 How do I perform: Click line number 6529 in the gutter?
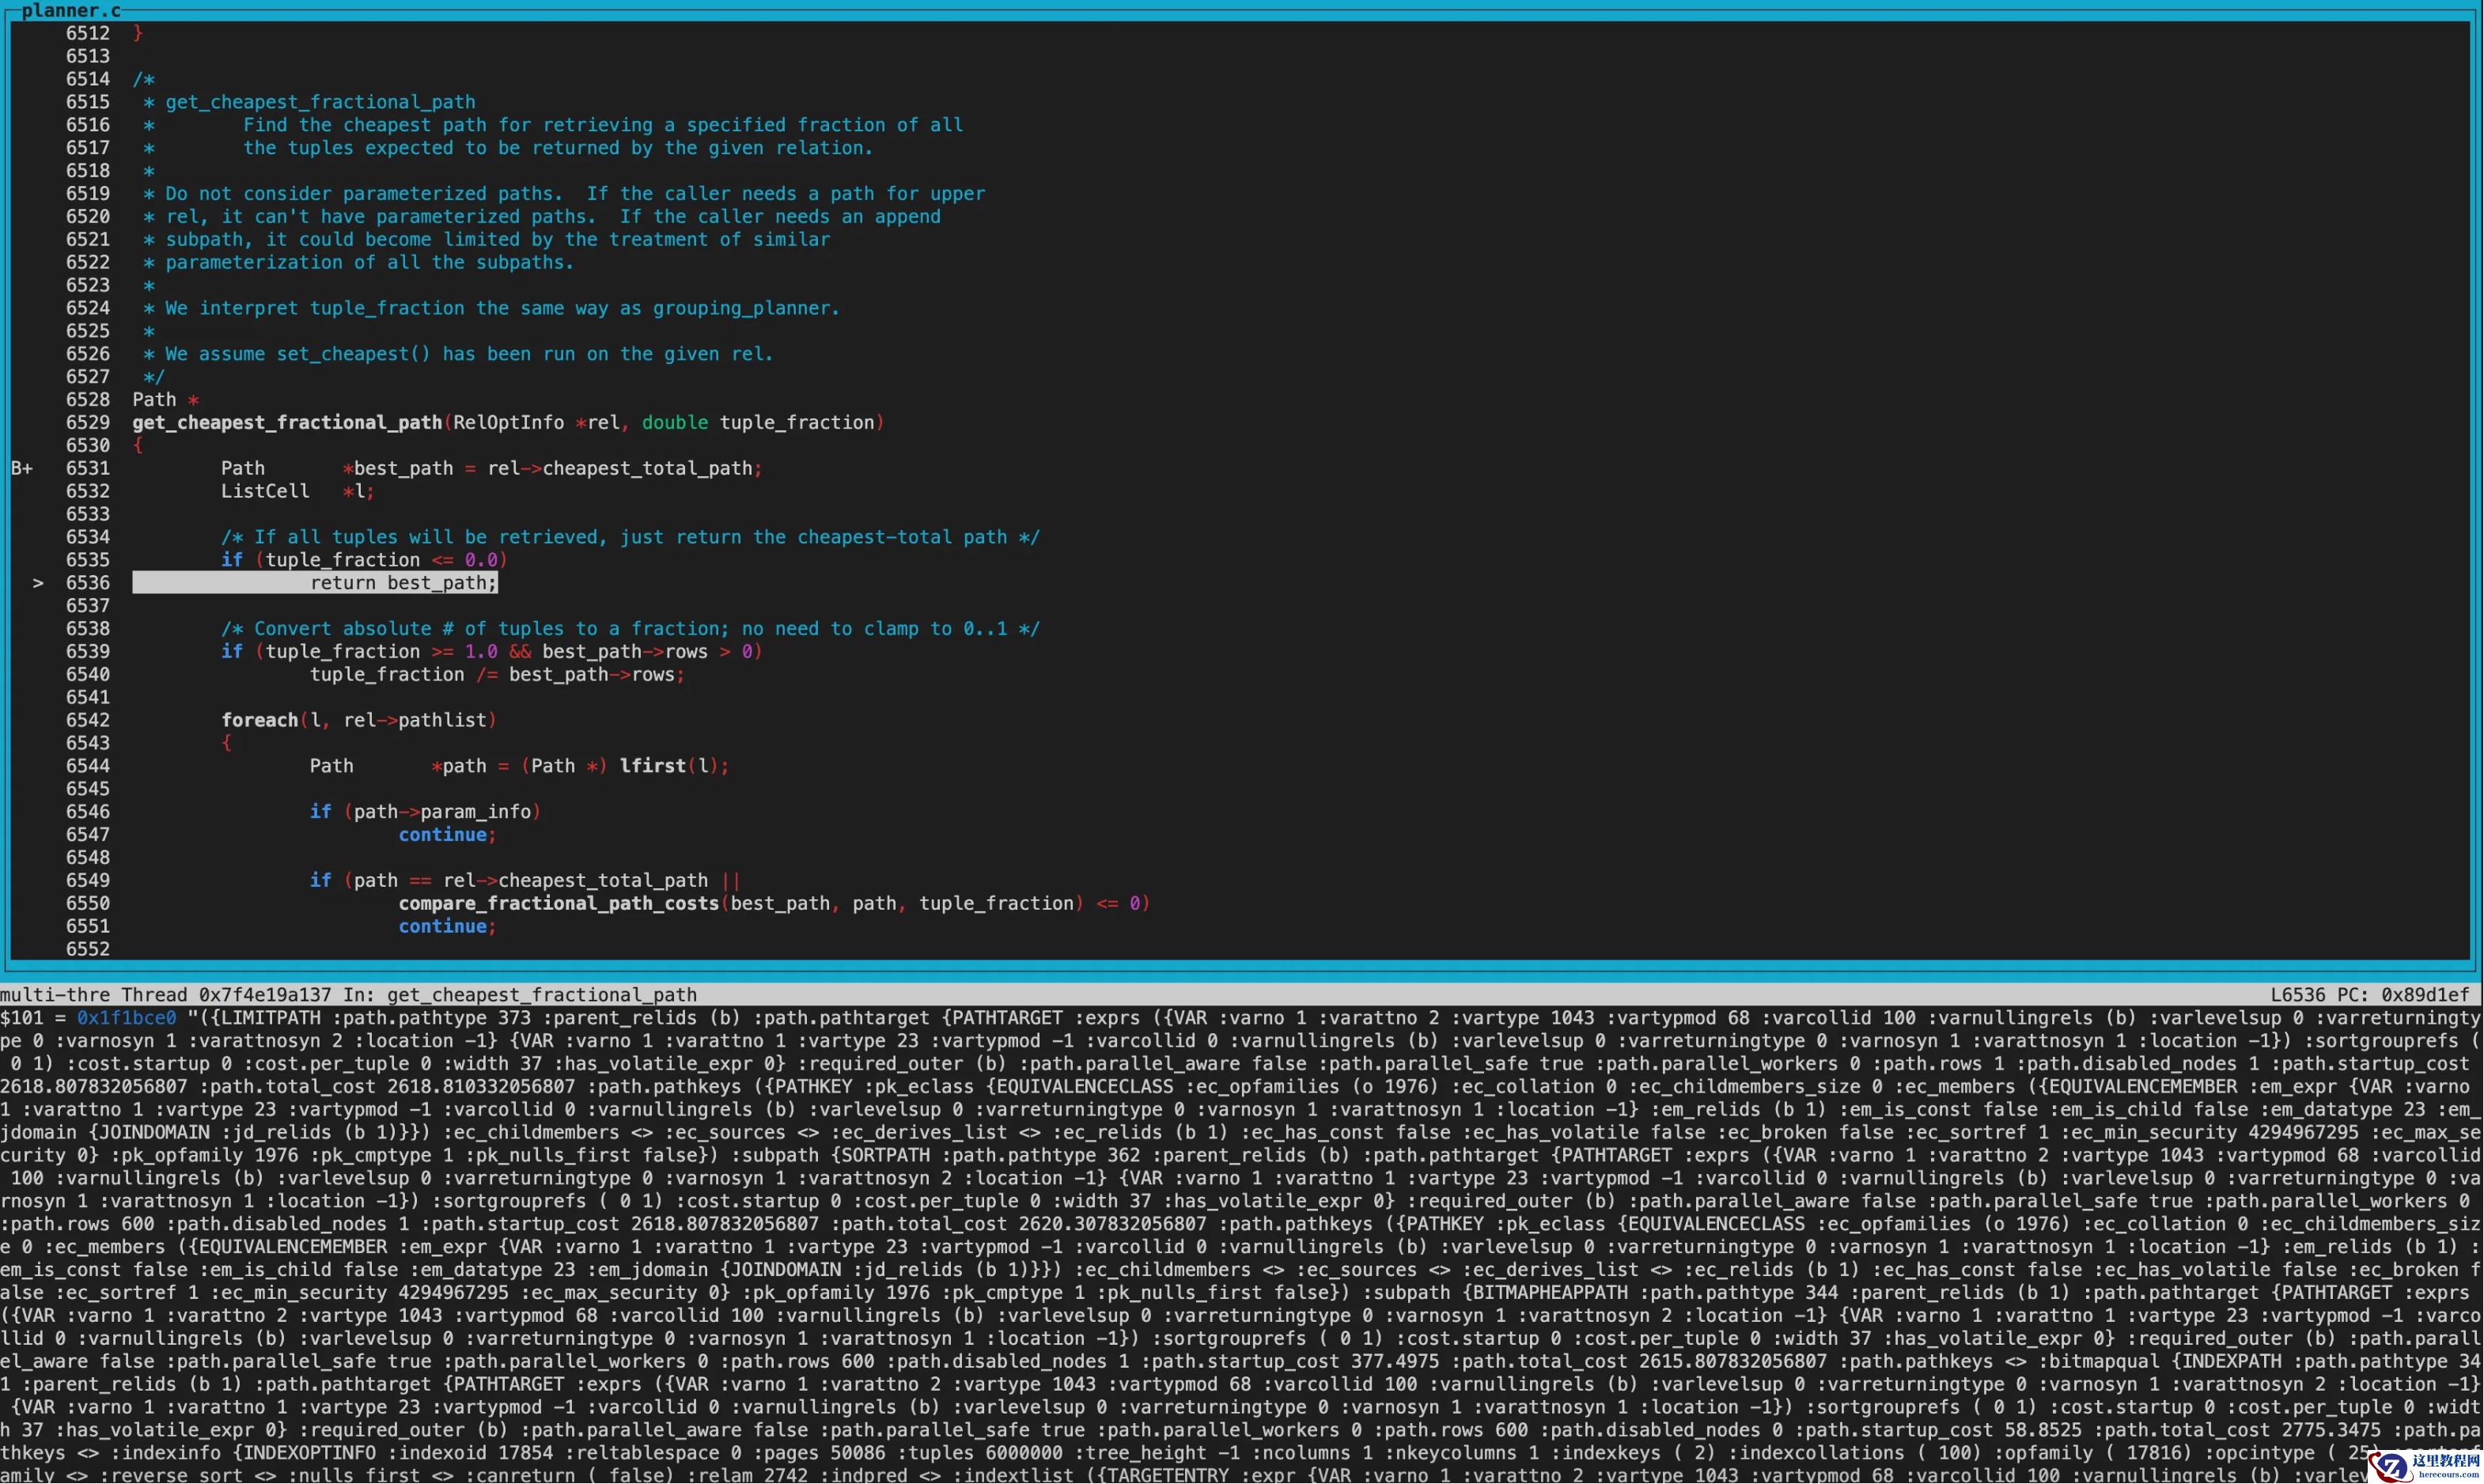click(88, 422)
